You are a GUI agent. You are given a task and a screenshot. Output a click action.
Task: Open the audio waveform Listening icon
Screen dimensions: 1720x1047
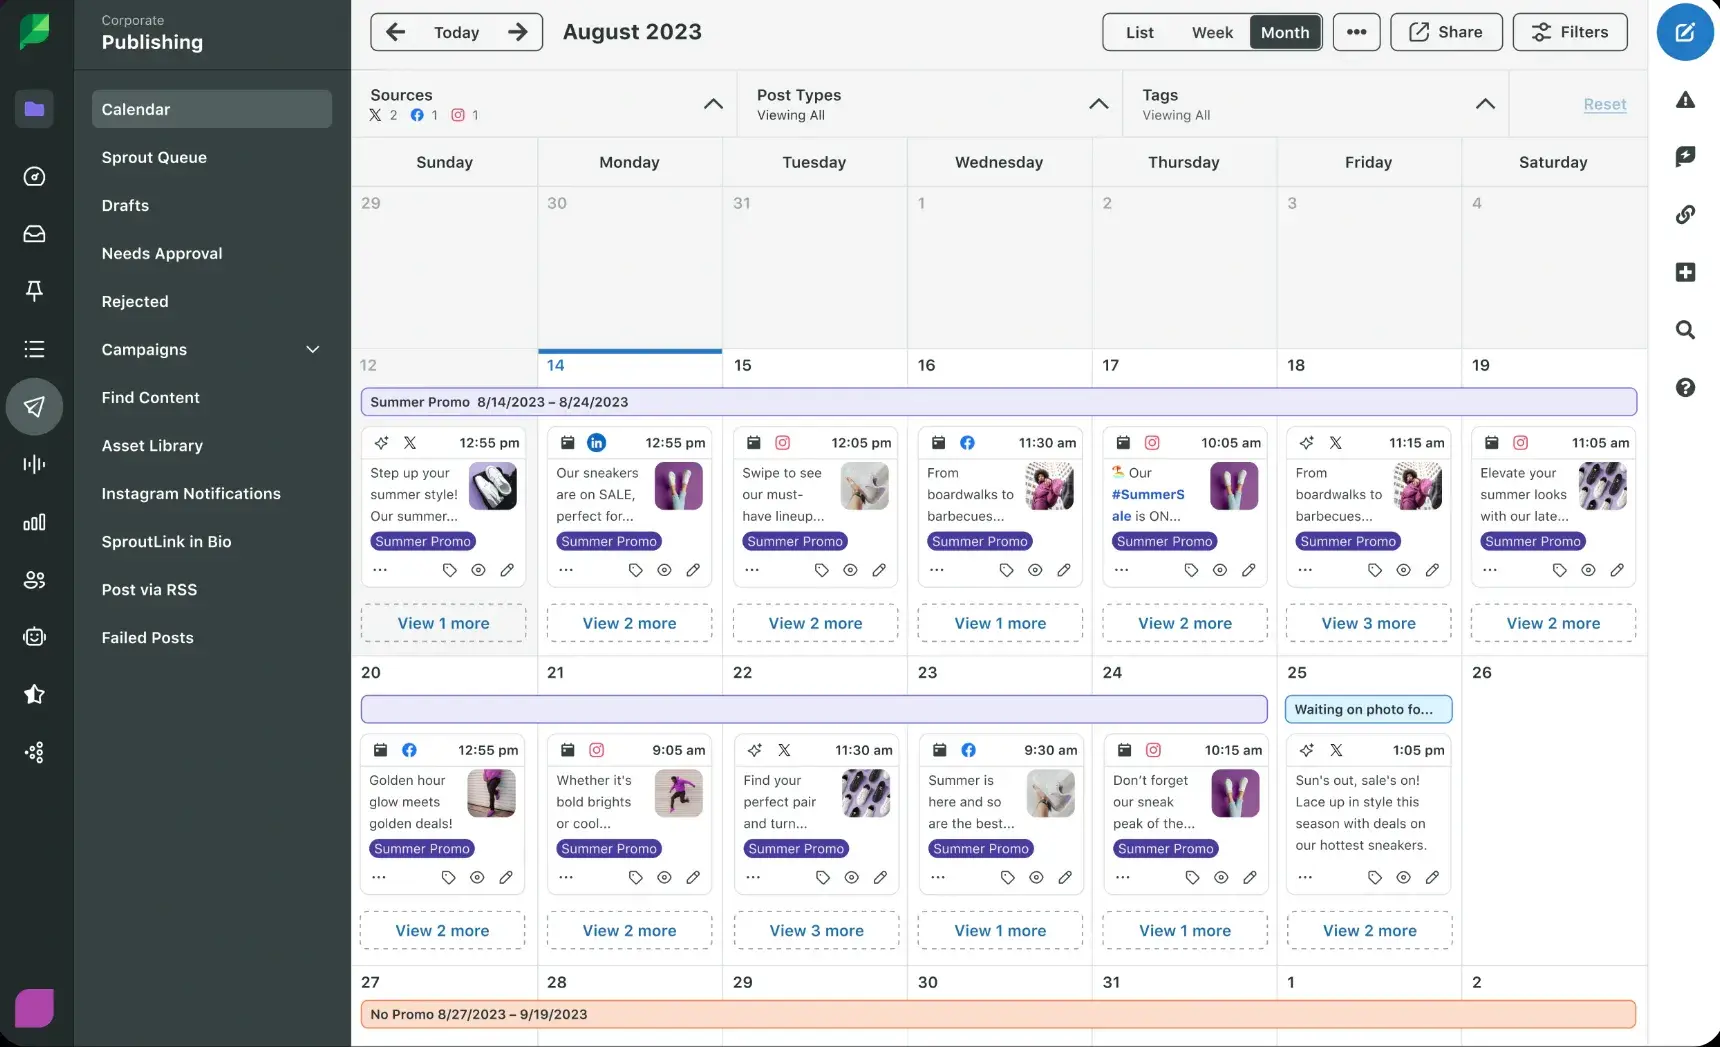point(34,464)
